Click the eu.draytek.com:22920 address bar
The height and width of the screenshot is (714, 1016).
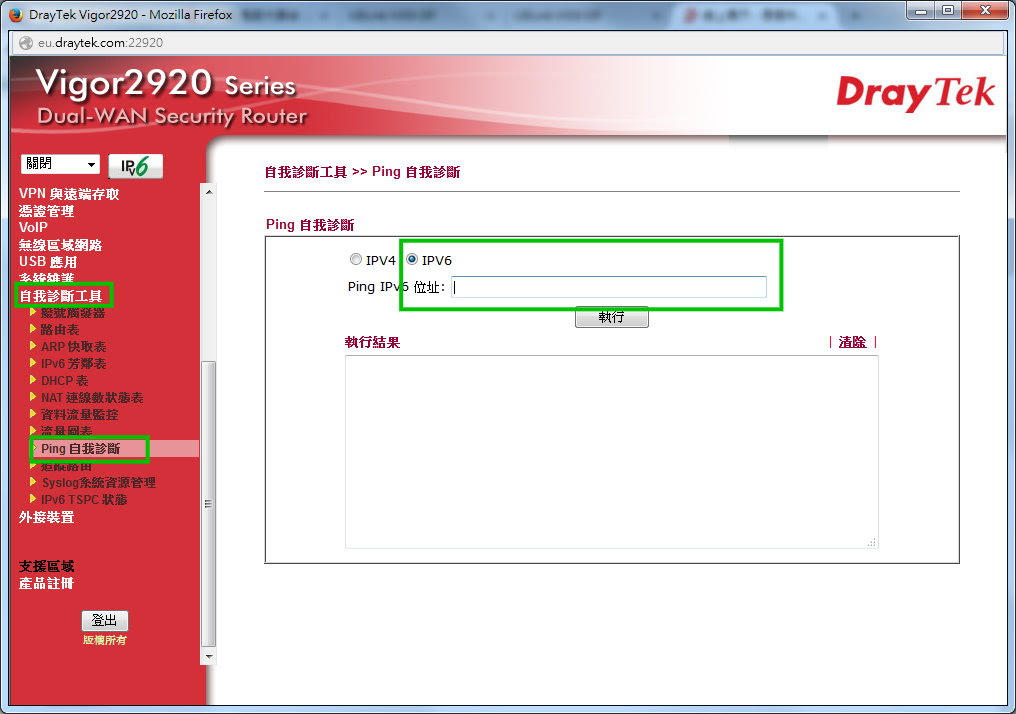[x=507, y=43]
